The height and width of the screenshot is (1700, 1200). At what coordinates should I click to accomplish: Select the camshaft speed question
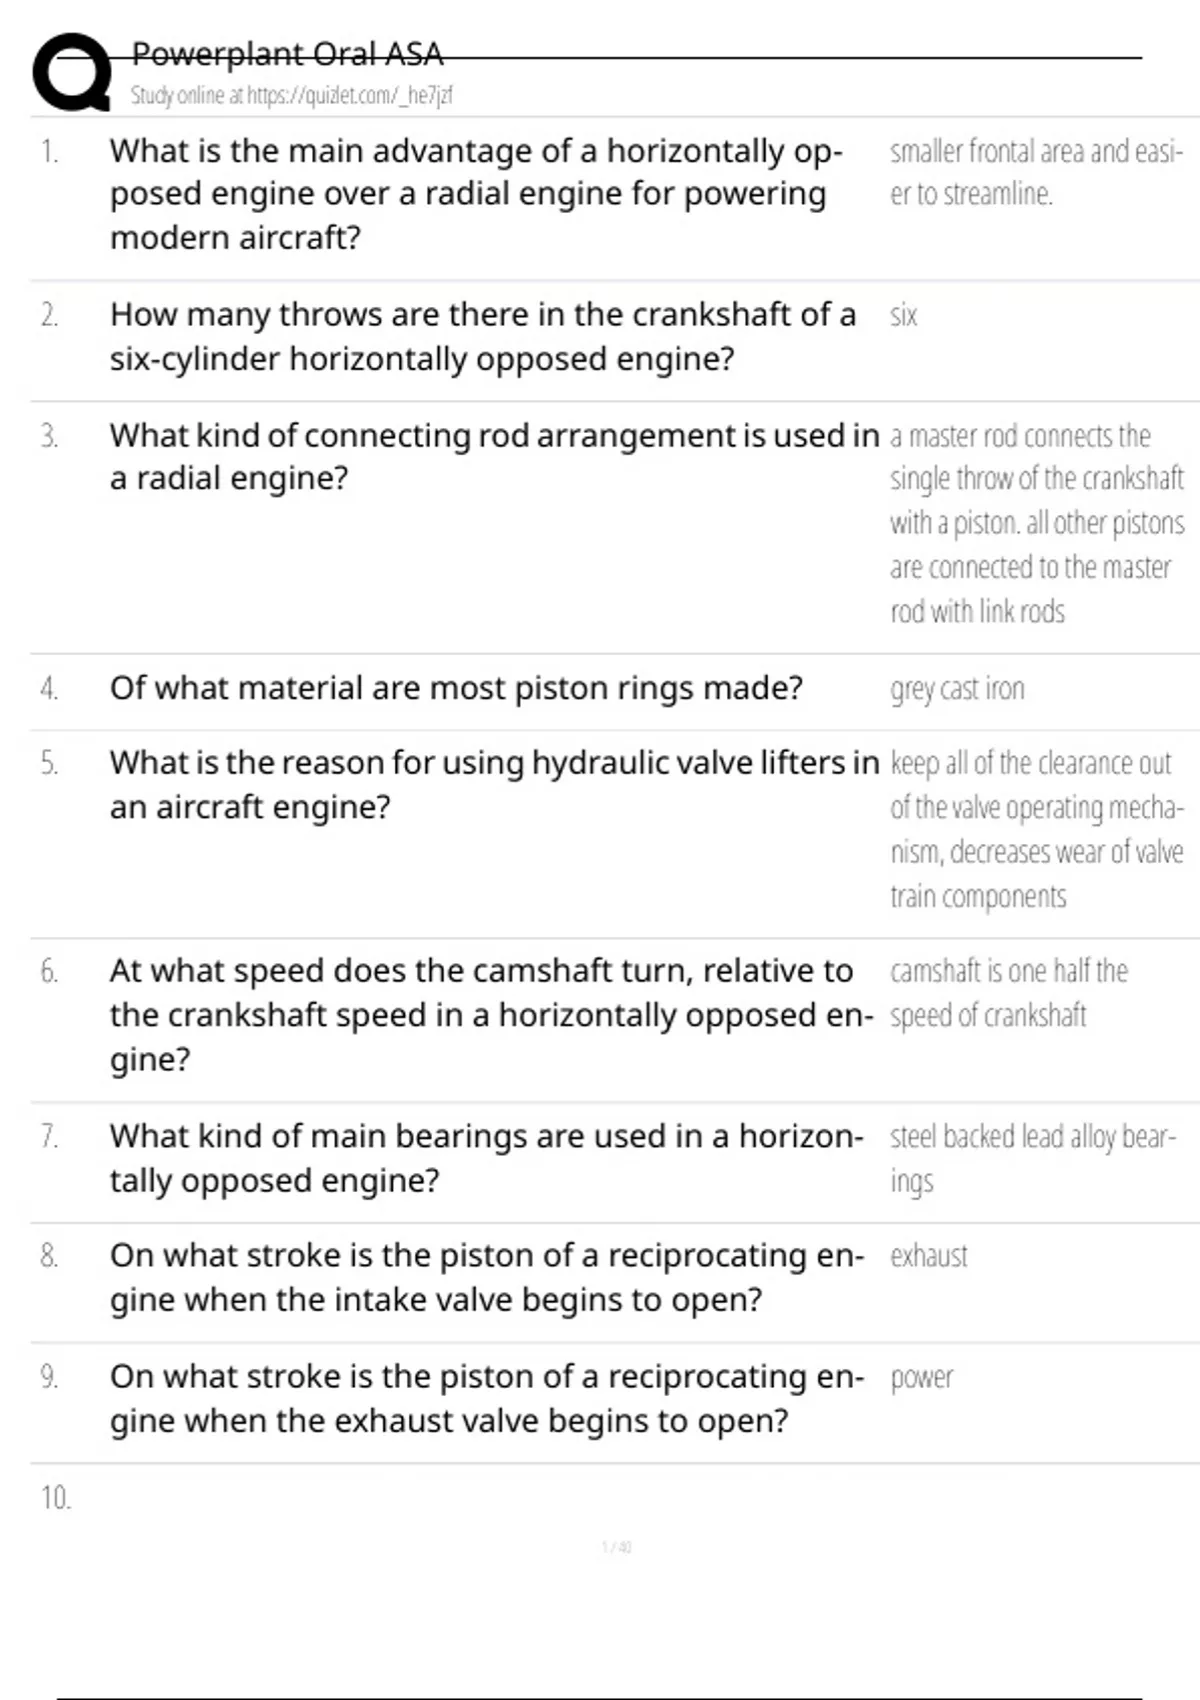coord(491,1015)
